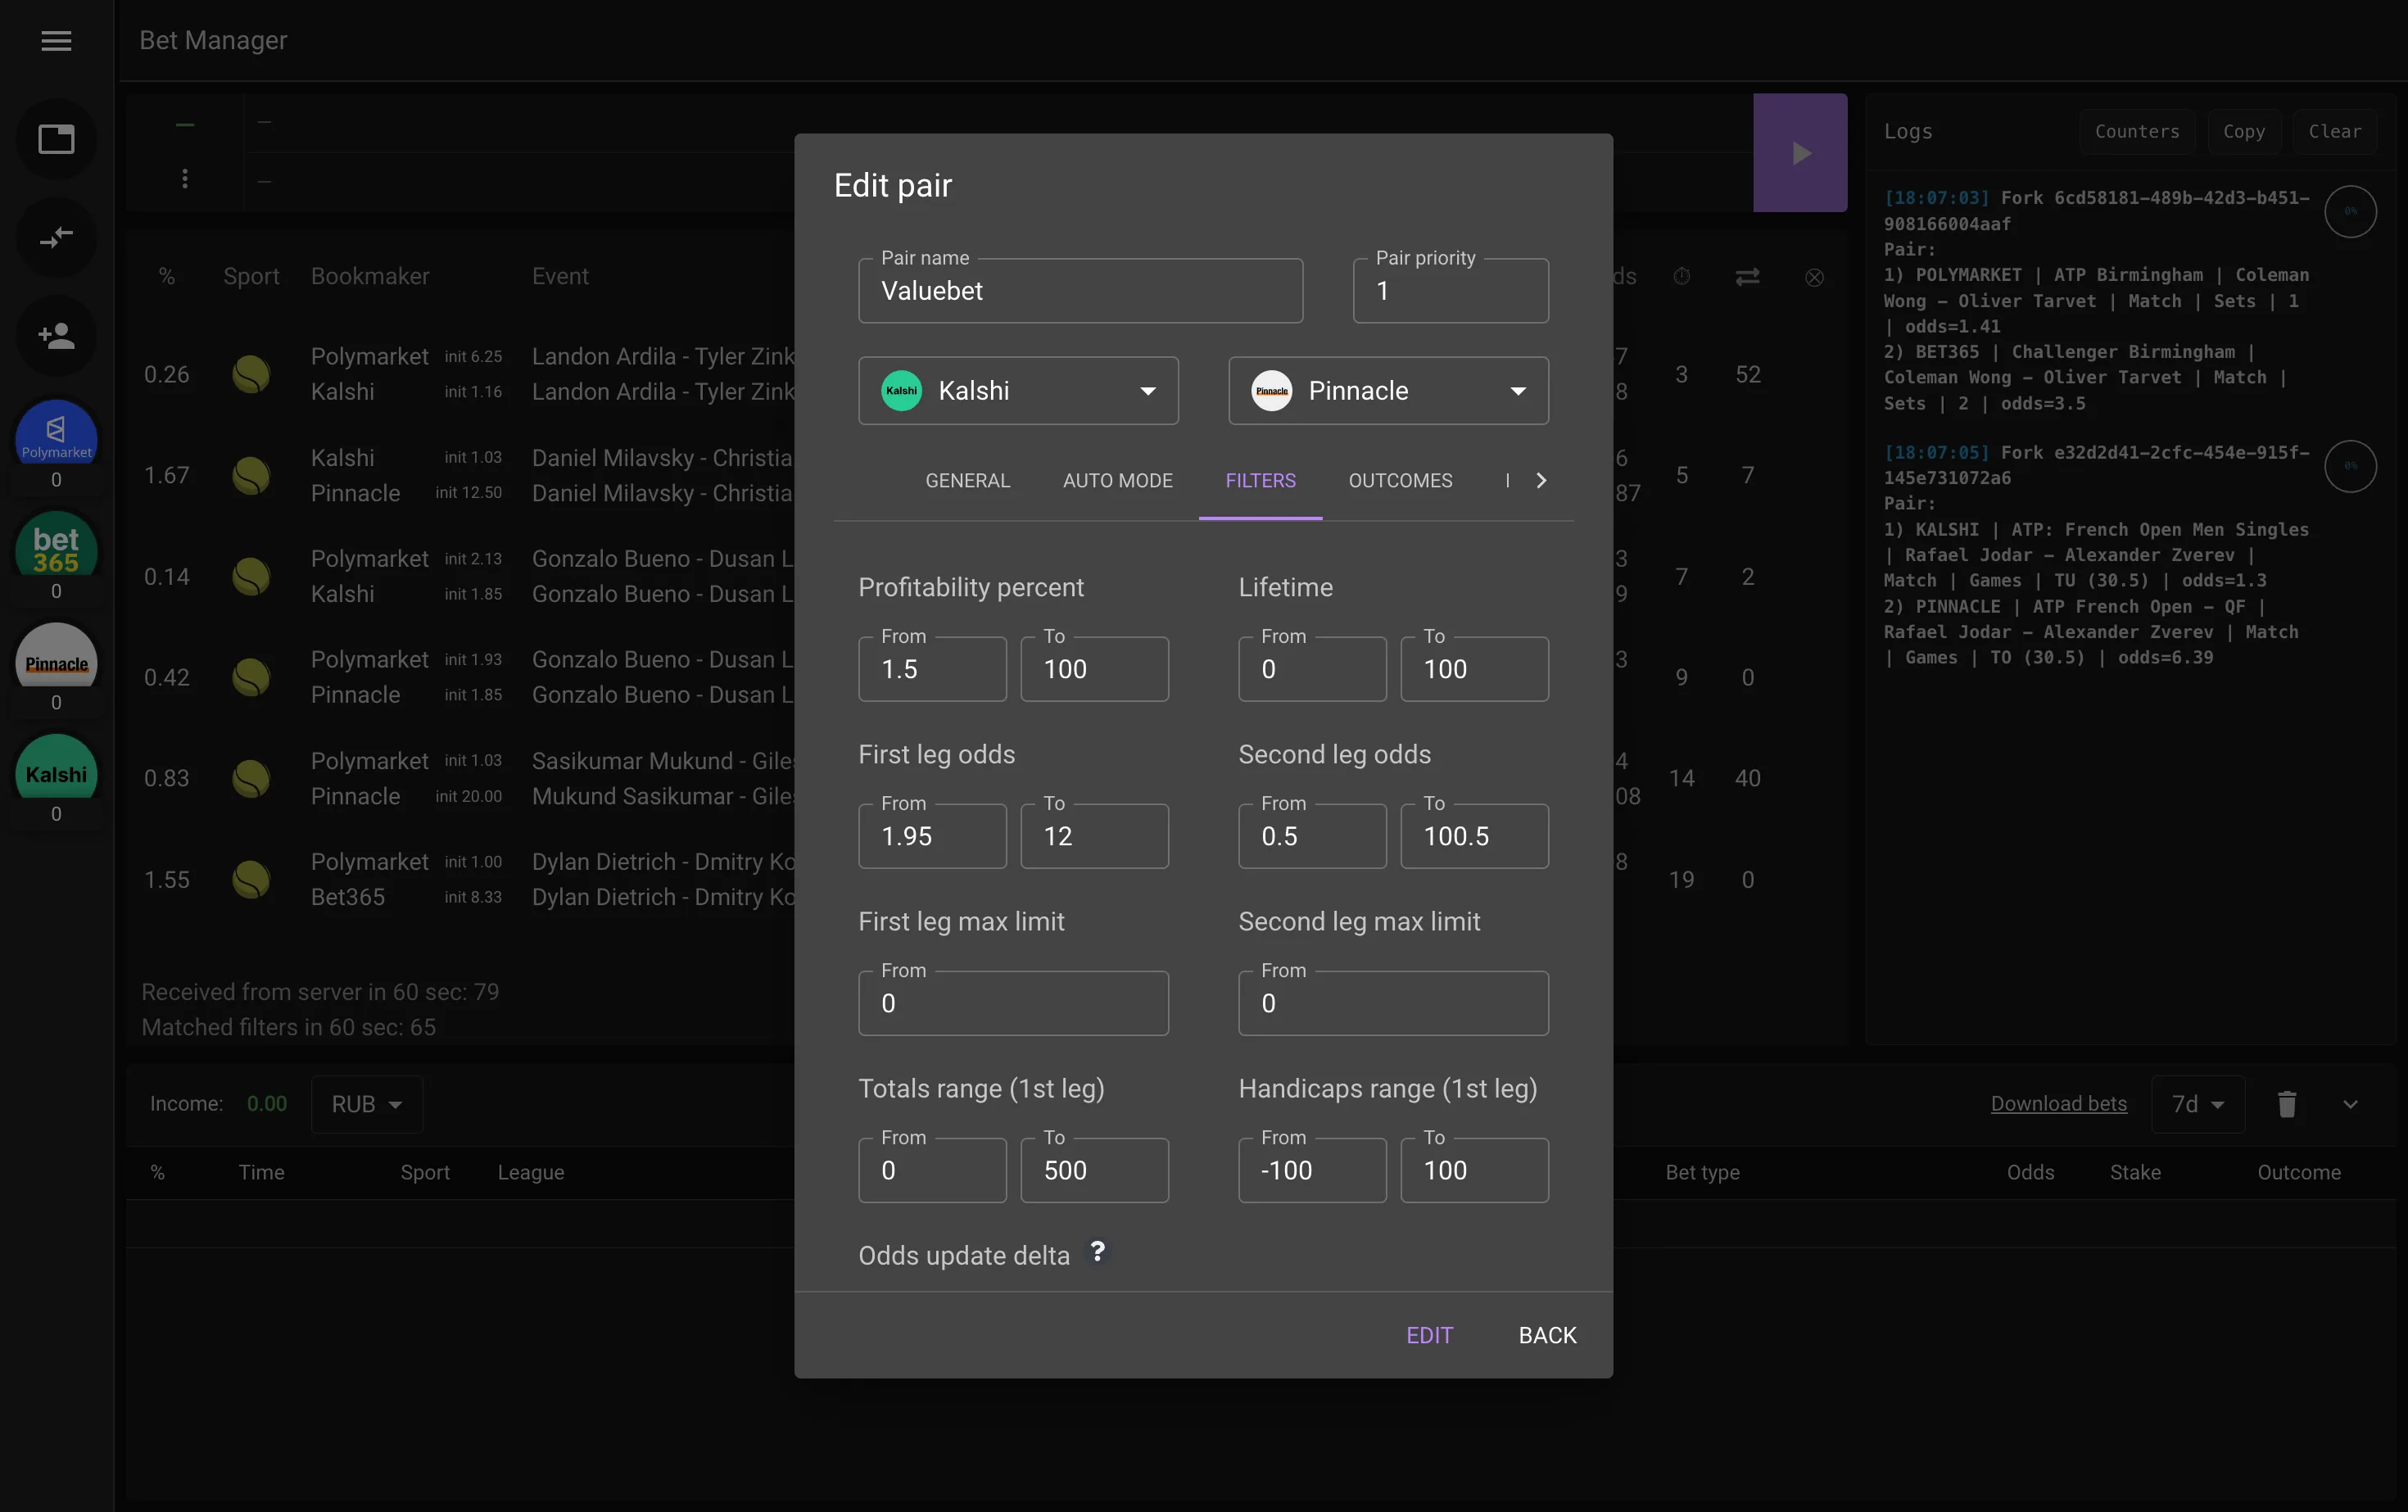Screen dimensions: 2408x1512
Task: Open the Pinnacle bookmaker dropdown
Action: (x=1388, y=391)
